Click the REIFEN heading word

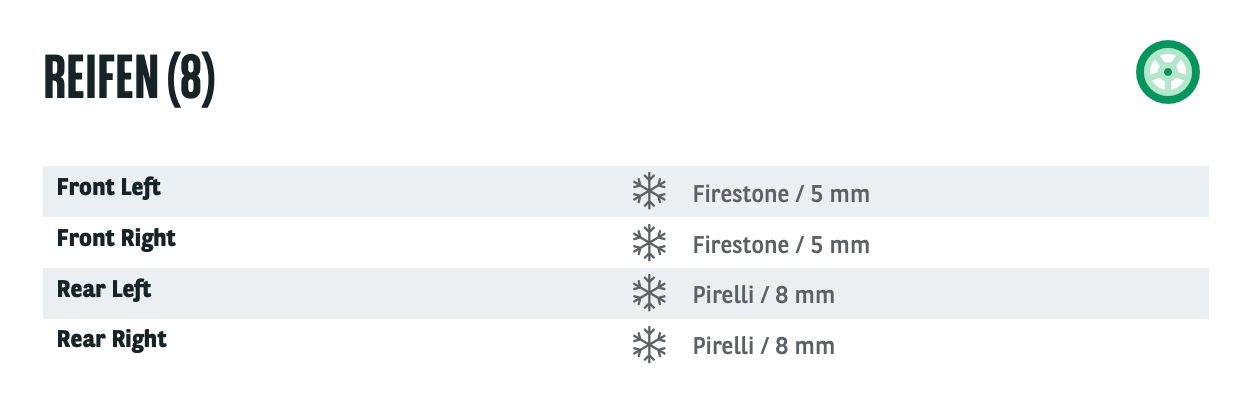pyautogui.click(x=101, y=77)
